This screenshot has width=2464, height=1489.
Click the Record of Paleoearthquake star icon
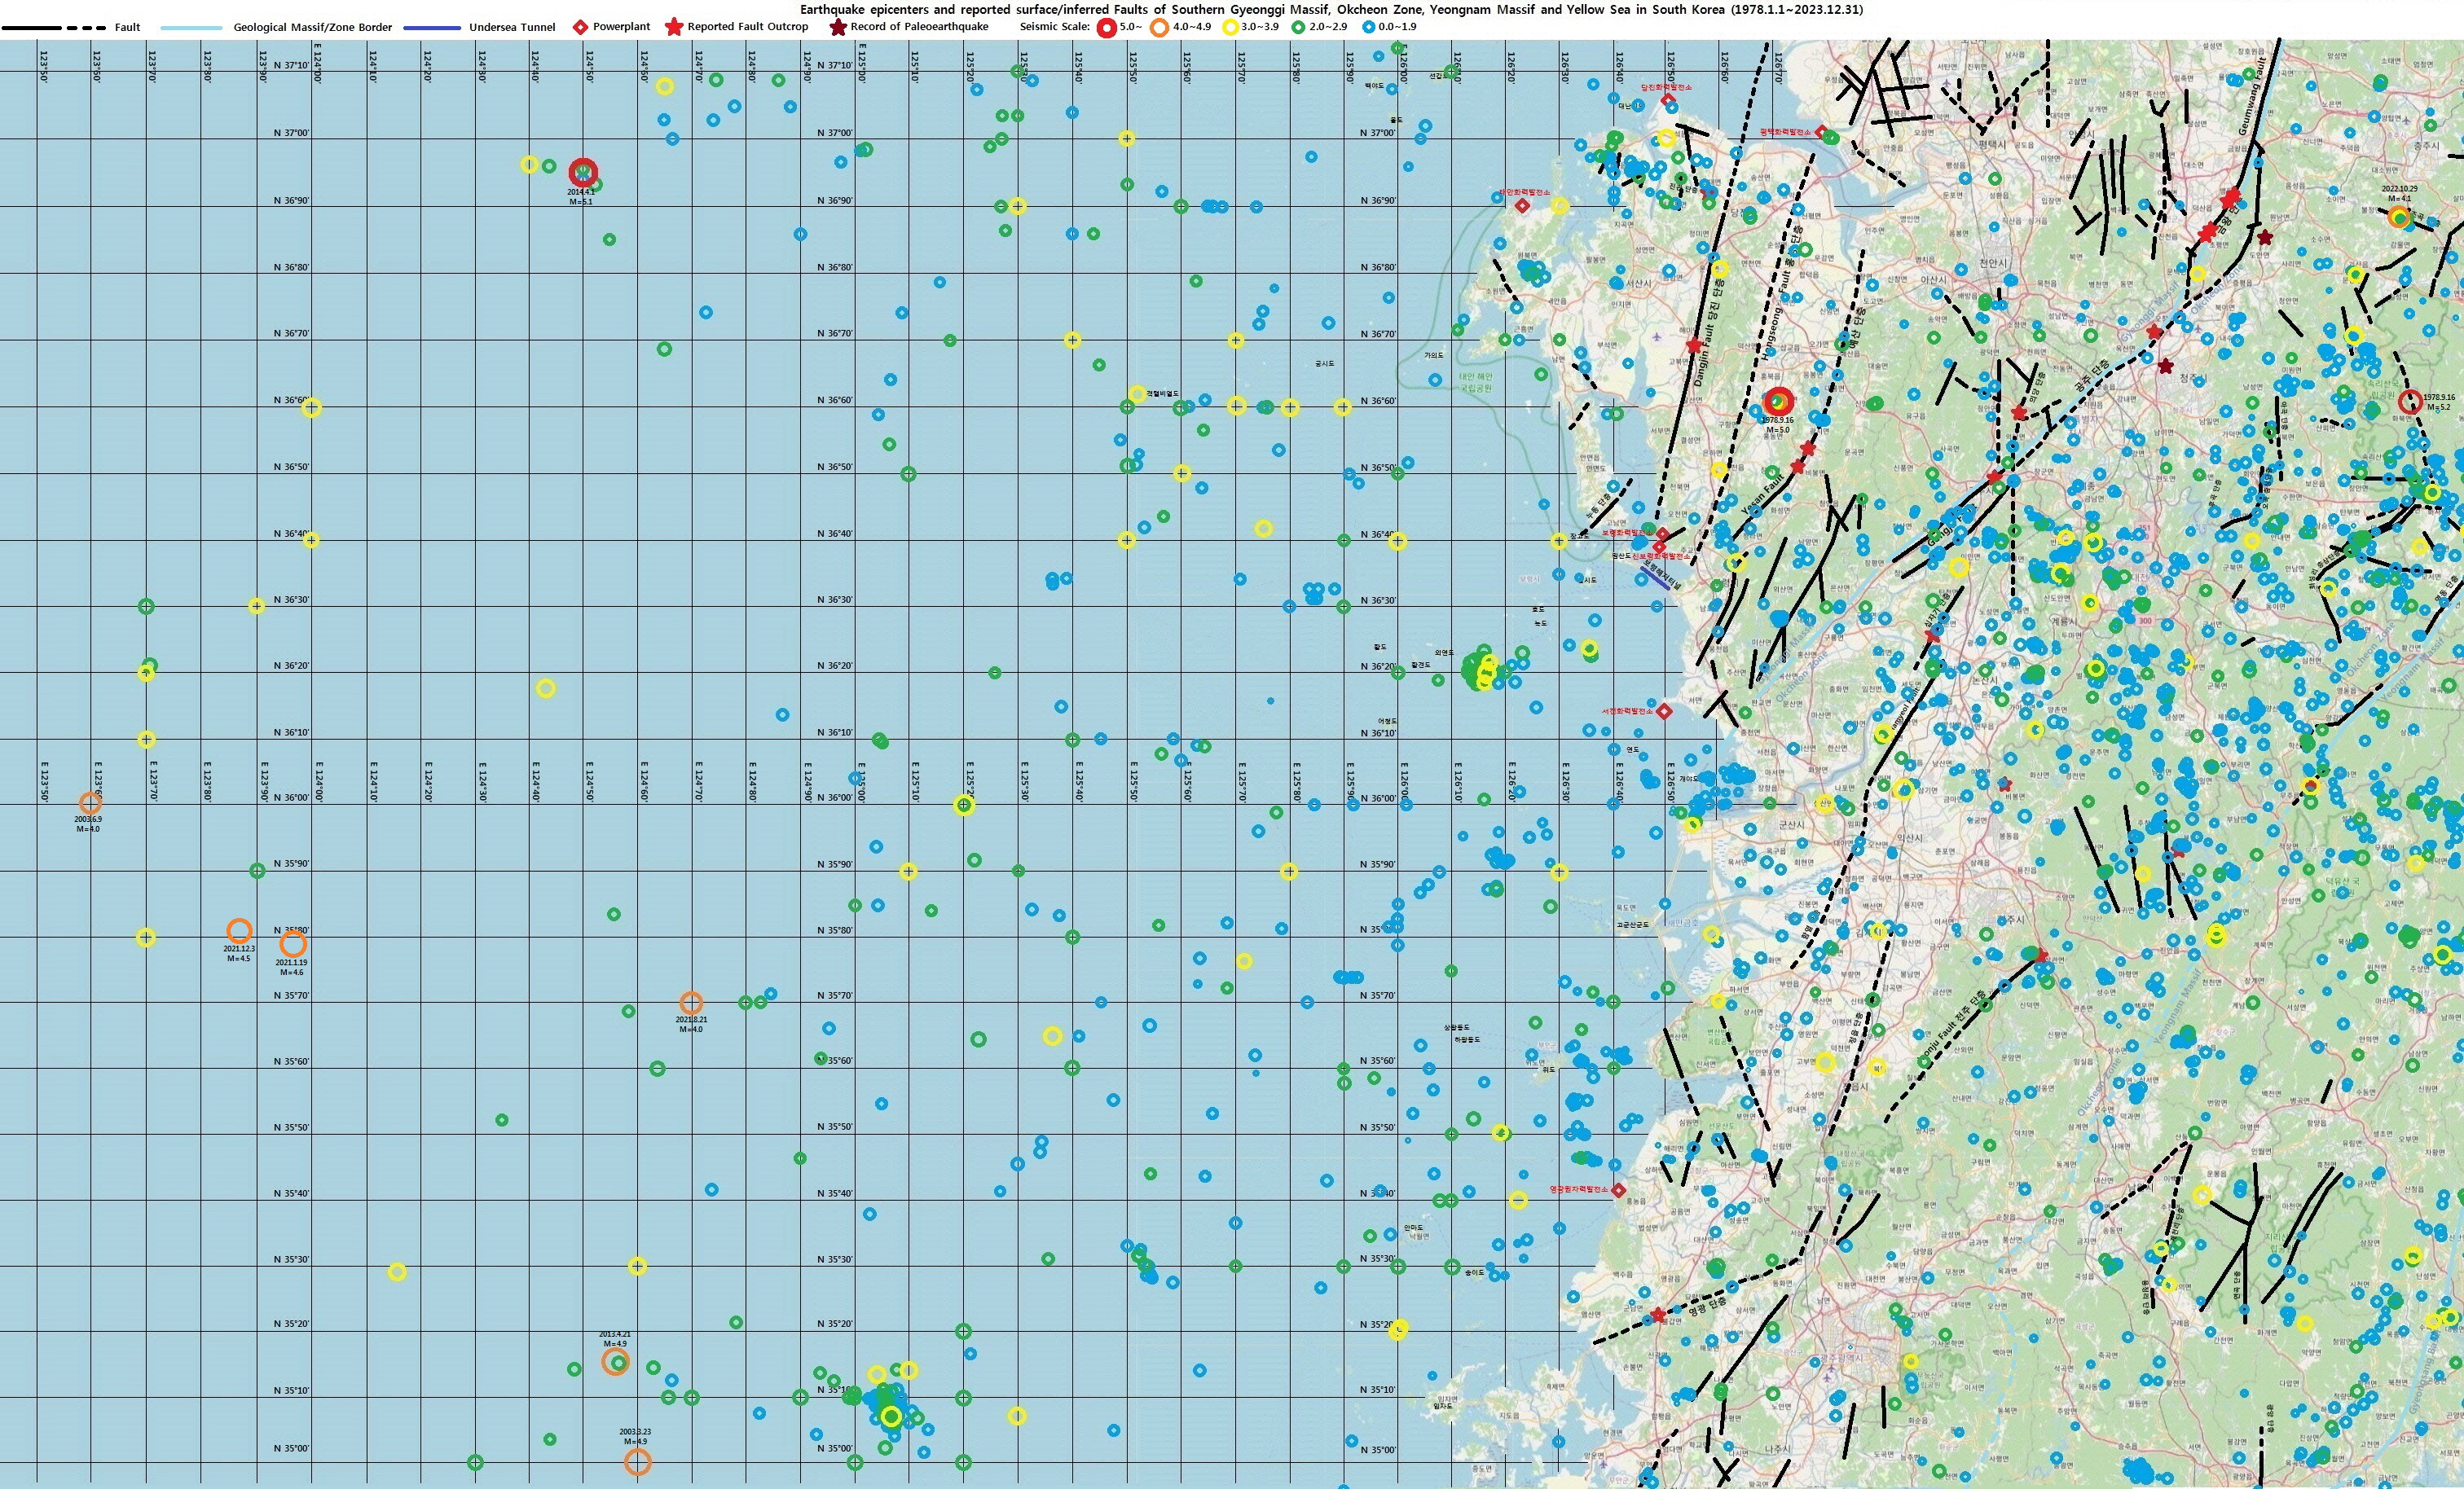point(838,27)
